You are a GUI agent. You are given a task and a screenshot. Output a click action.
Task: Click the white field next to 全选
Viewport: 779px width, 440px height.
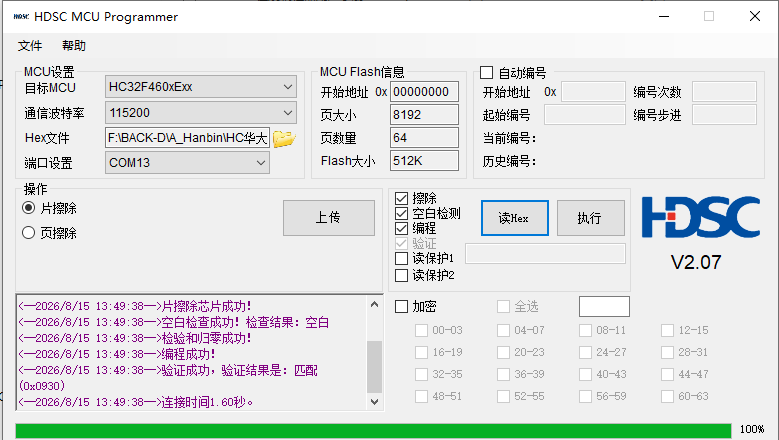click(x=604, y=306)
